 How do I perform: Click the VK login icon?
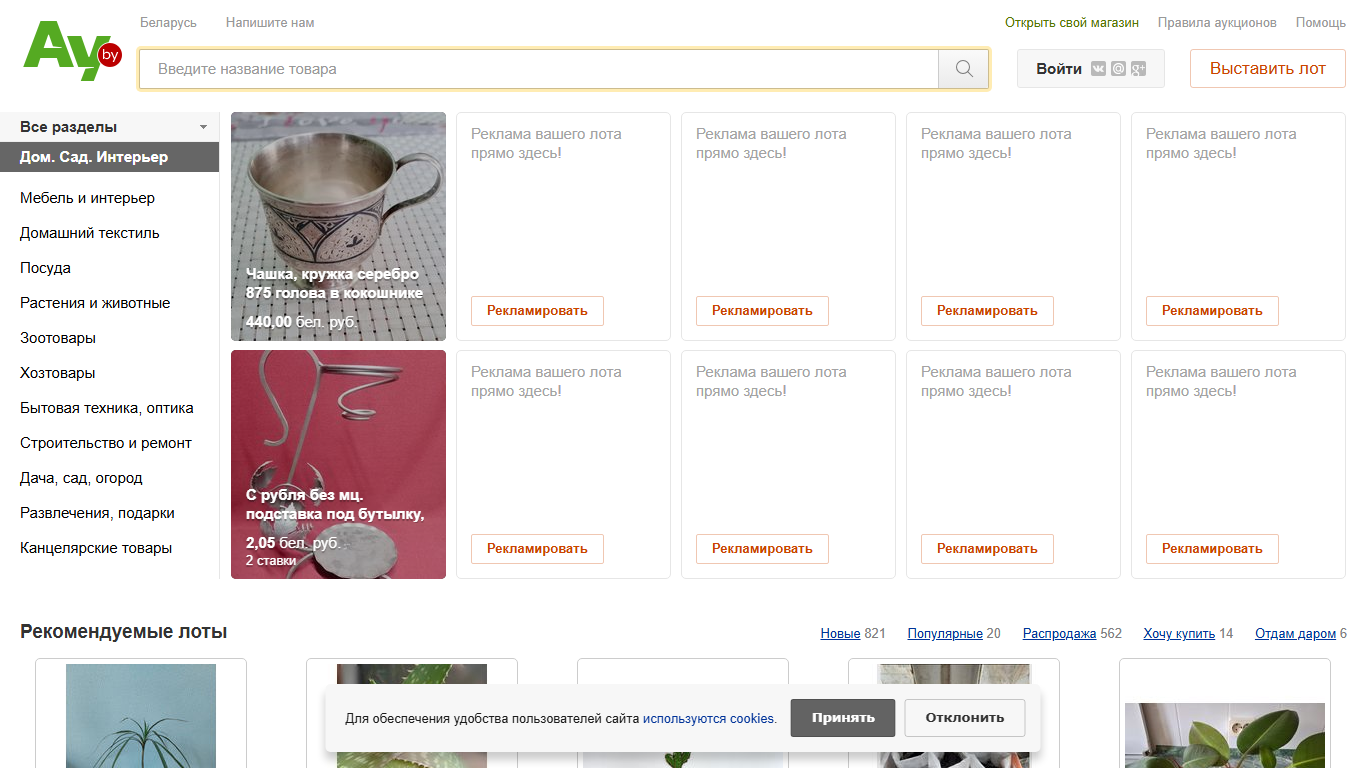coord(1098,69)
